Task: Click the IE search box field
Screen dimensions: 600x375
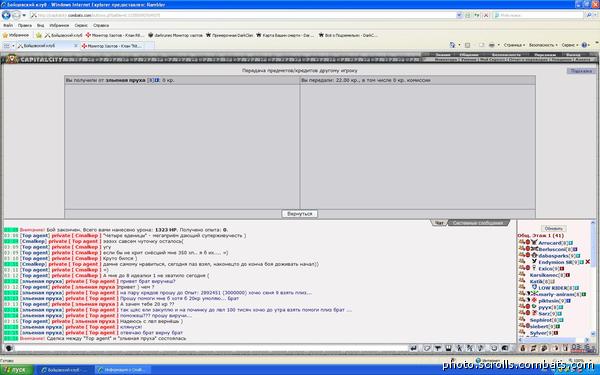Action: click(x=539, y=15)
